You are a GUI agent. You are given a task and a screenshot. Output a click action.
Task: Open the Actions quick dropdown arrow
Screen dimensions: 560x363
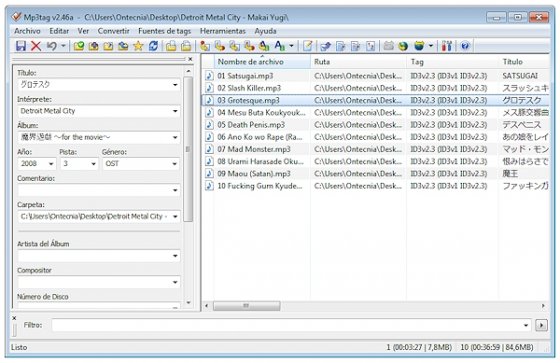tap(291, 46)
